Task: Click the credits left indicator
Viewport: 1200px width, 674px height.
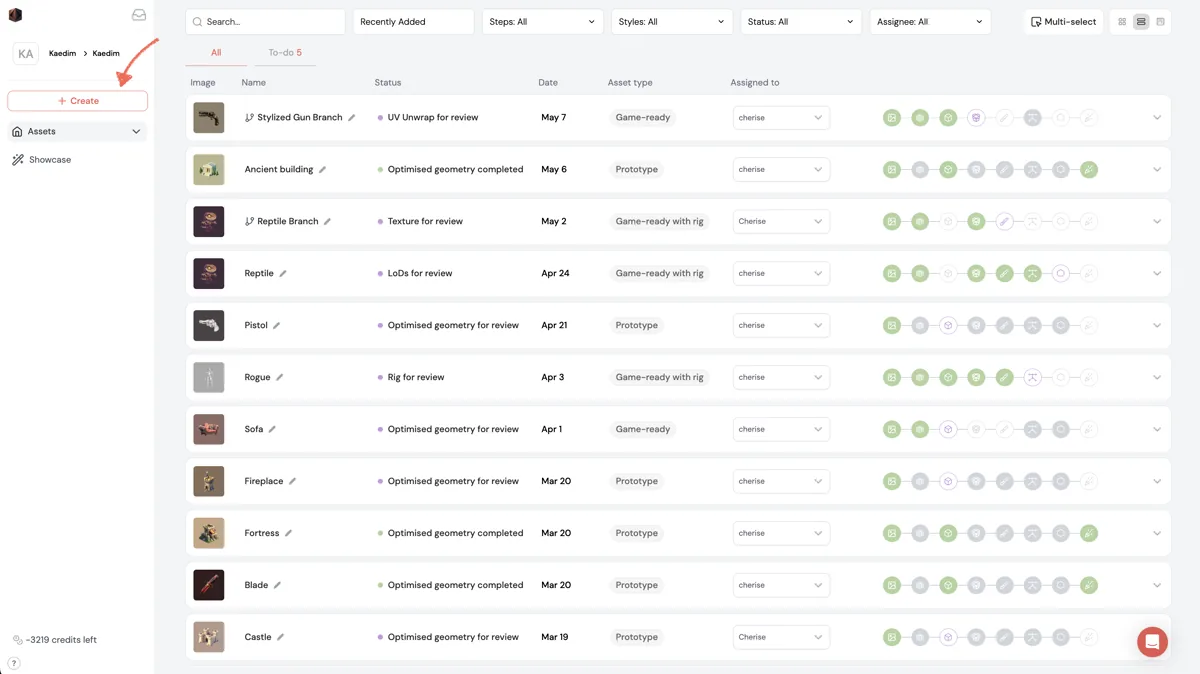Action: tap(55, 640)
